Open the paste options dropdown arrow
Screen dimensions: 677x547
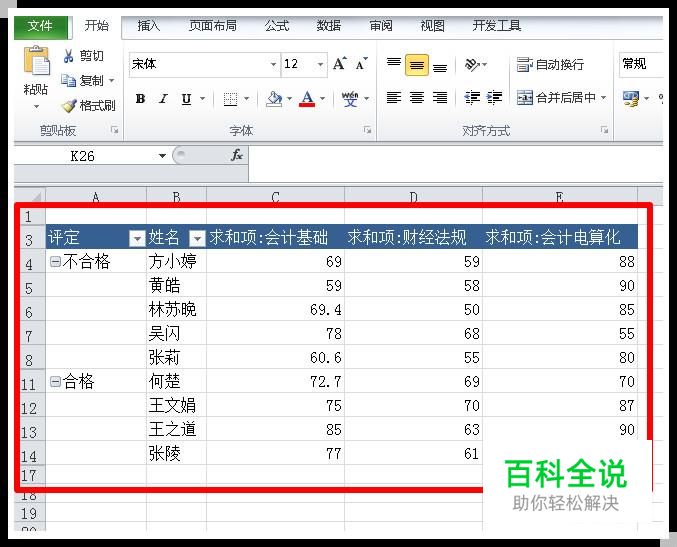tap(36, 106)
